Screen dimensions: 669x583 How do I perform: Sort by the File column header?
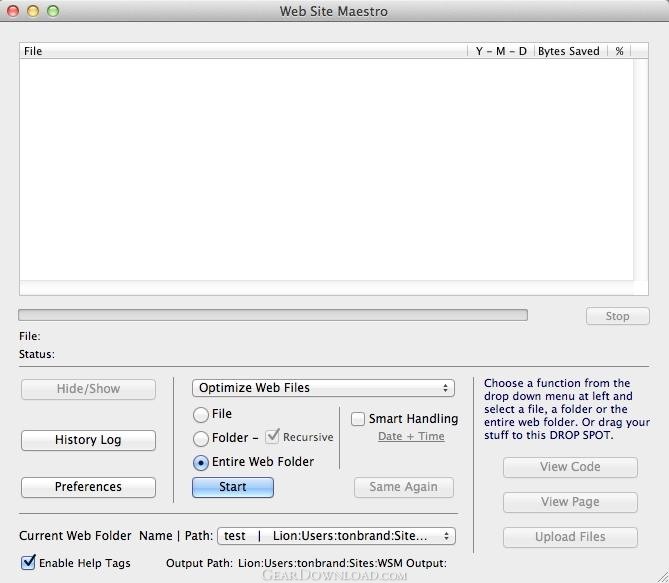243,51
